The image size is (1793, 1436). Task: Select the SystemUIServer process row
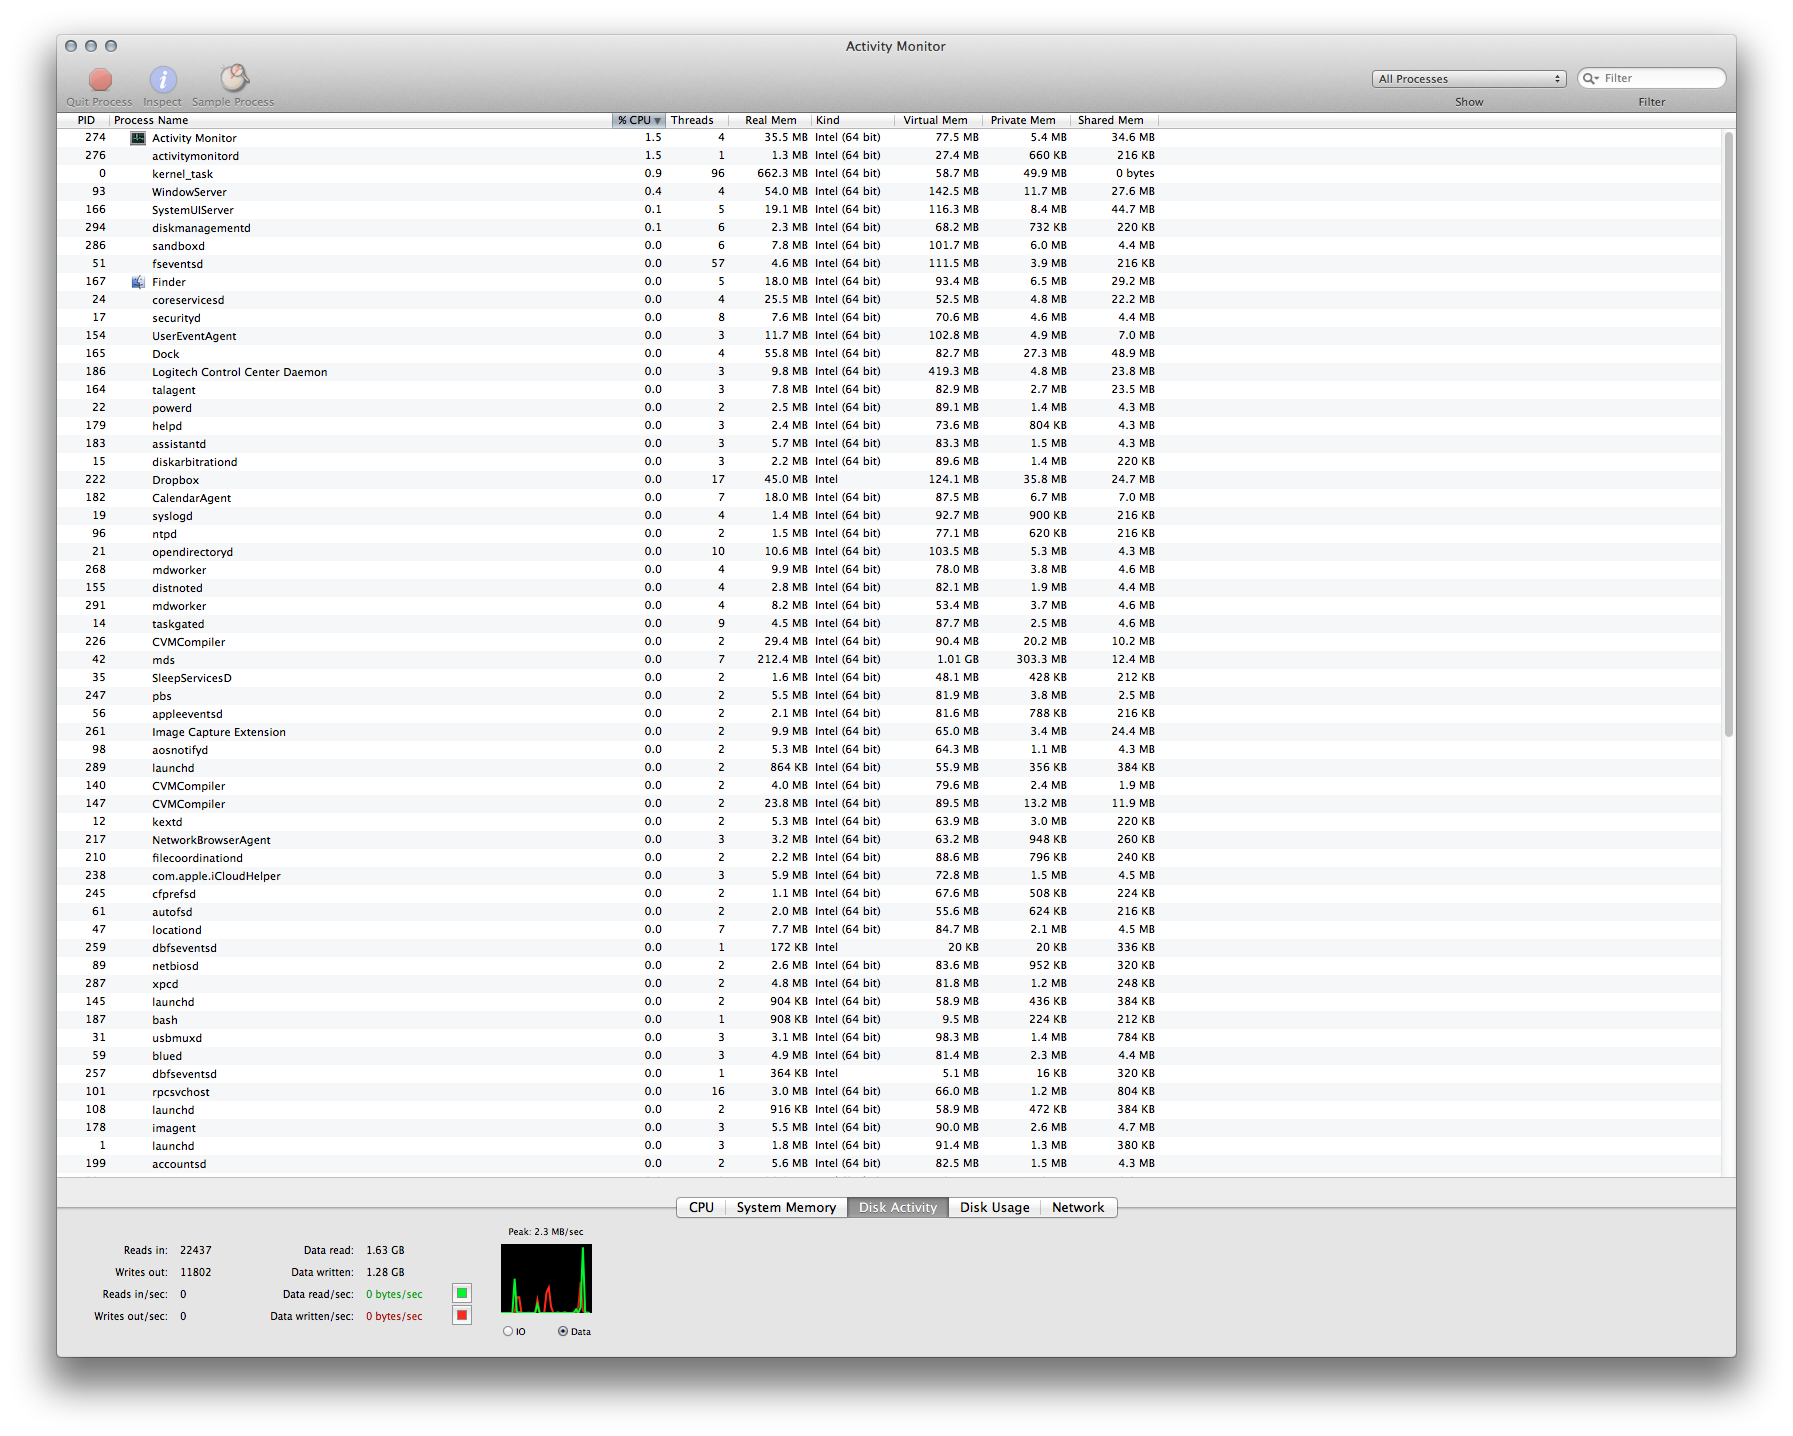tap(890, 210)
